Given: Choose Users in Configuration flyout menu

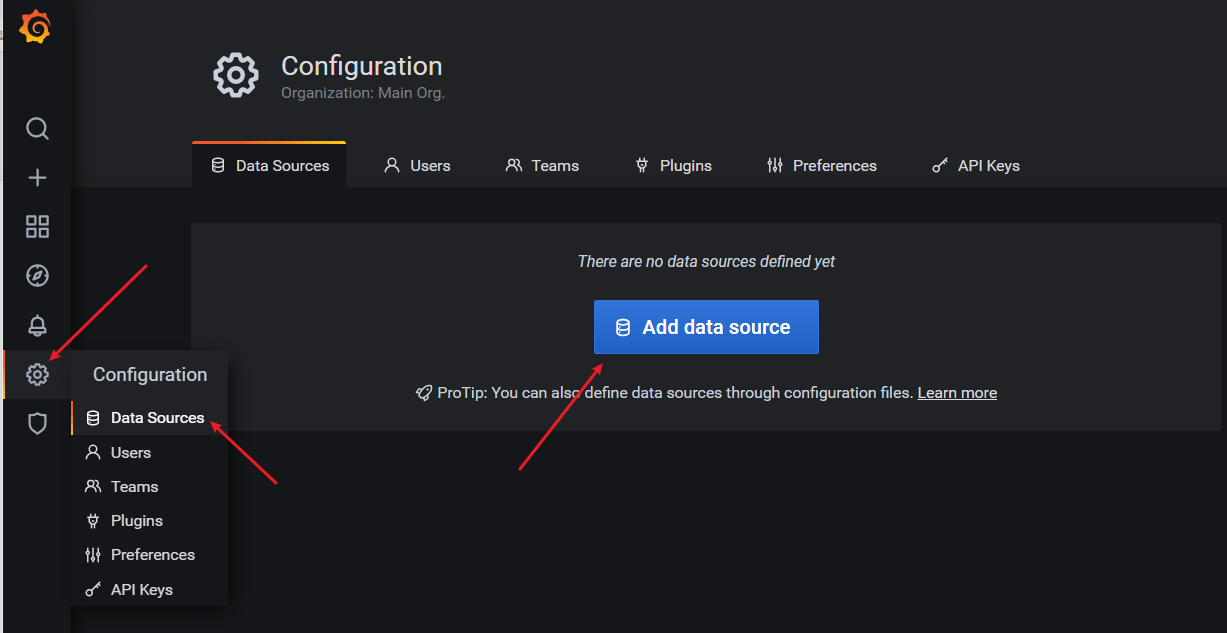Looking at the screenshot, I should [x=130, y=453].
